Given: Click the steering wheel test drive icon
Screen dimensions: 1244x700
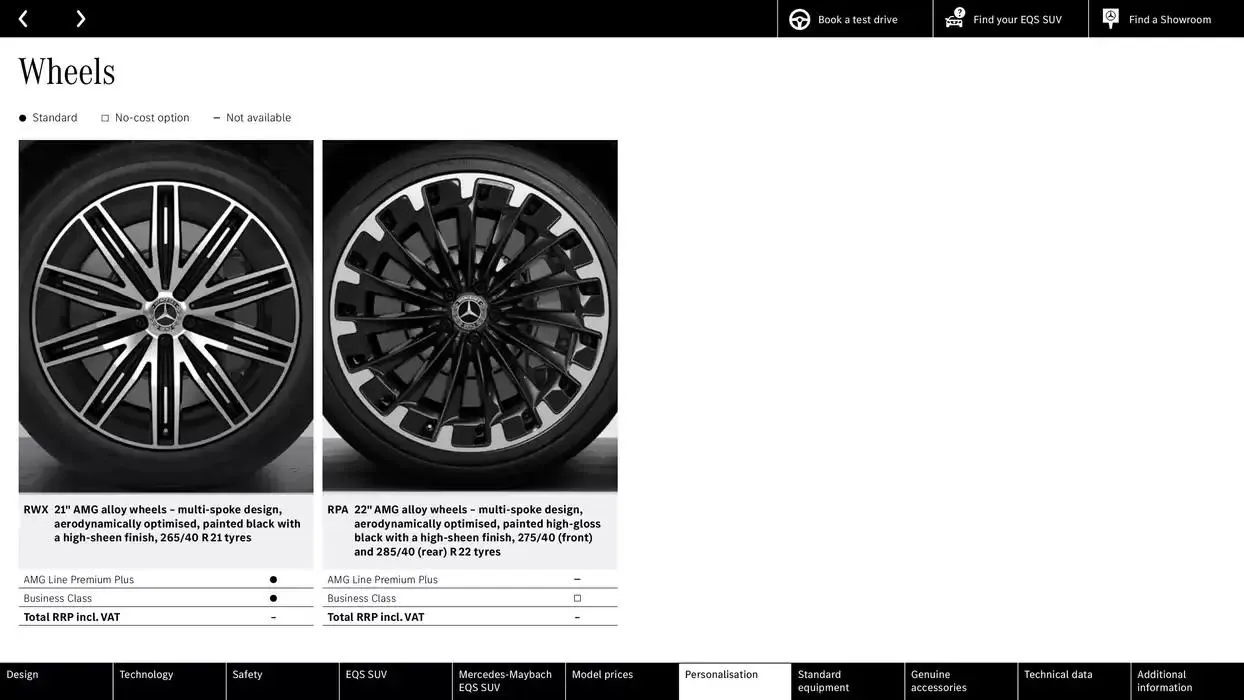Looking at the screenshot, I should pyautogui.click(x=799, y=19).
